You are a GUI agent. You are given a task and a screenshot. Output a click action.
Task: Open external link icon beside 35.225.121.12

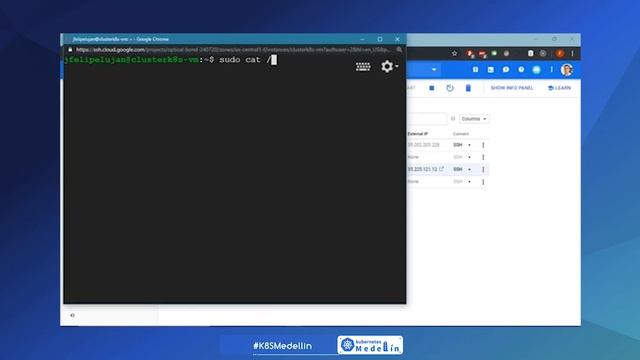click(441, 169)
